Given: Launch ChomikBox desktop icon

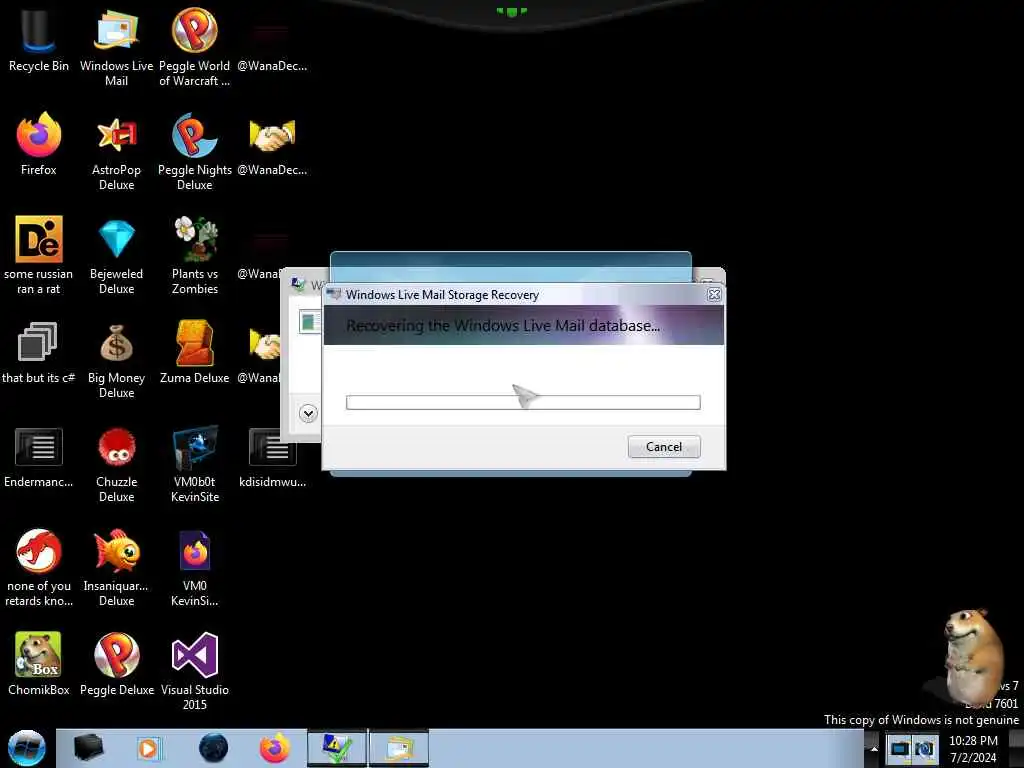Looking at the screenshot, I should pyautogui.click(x=39, y=664).
